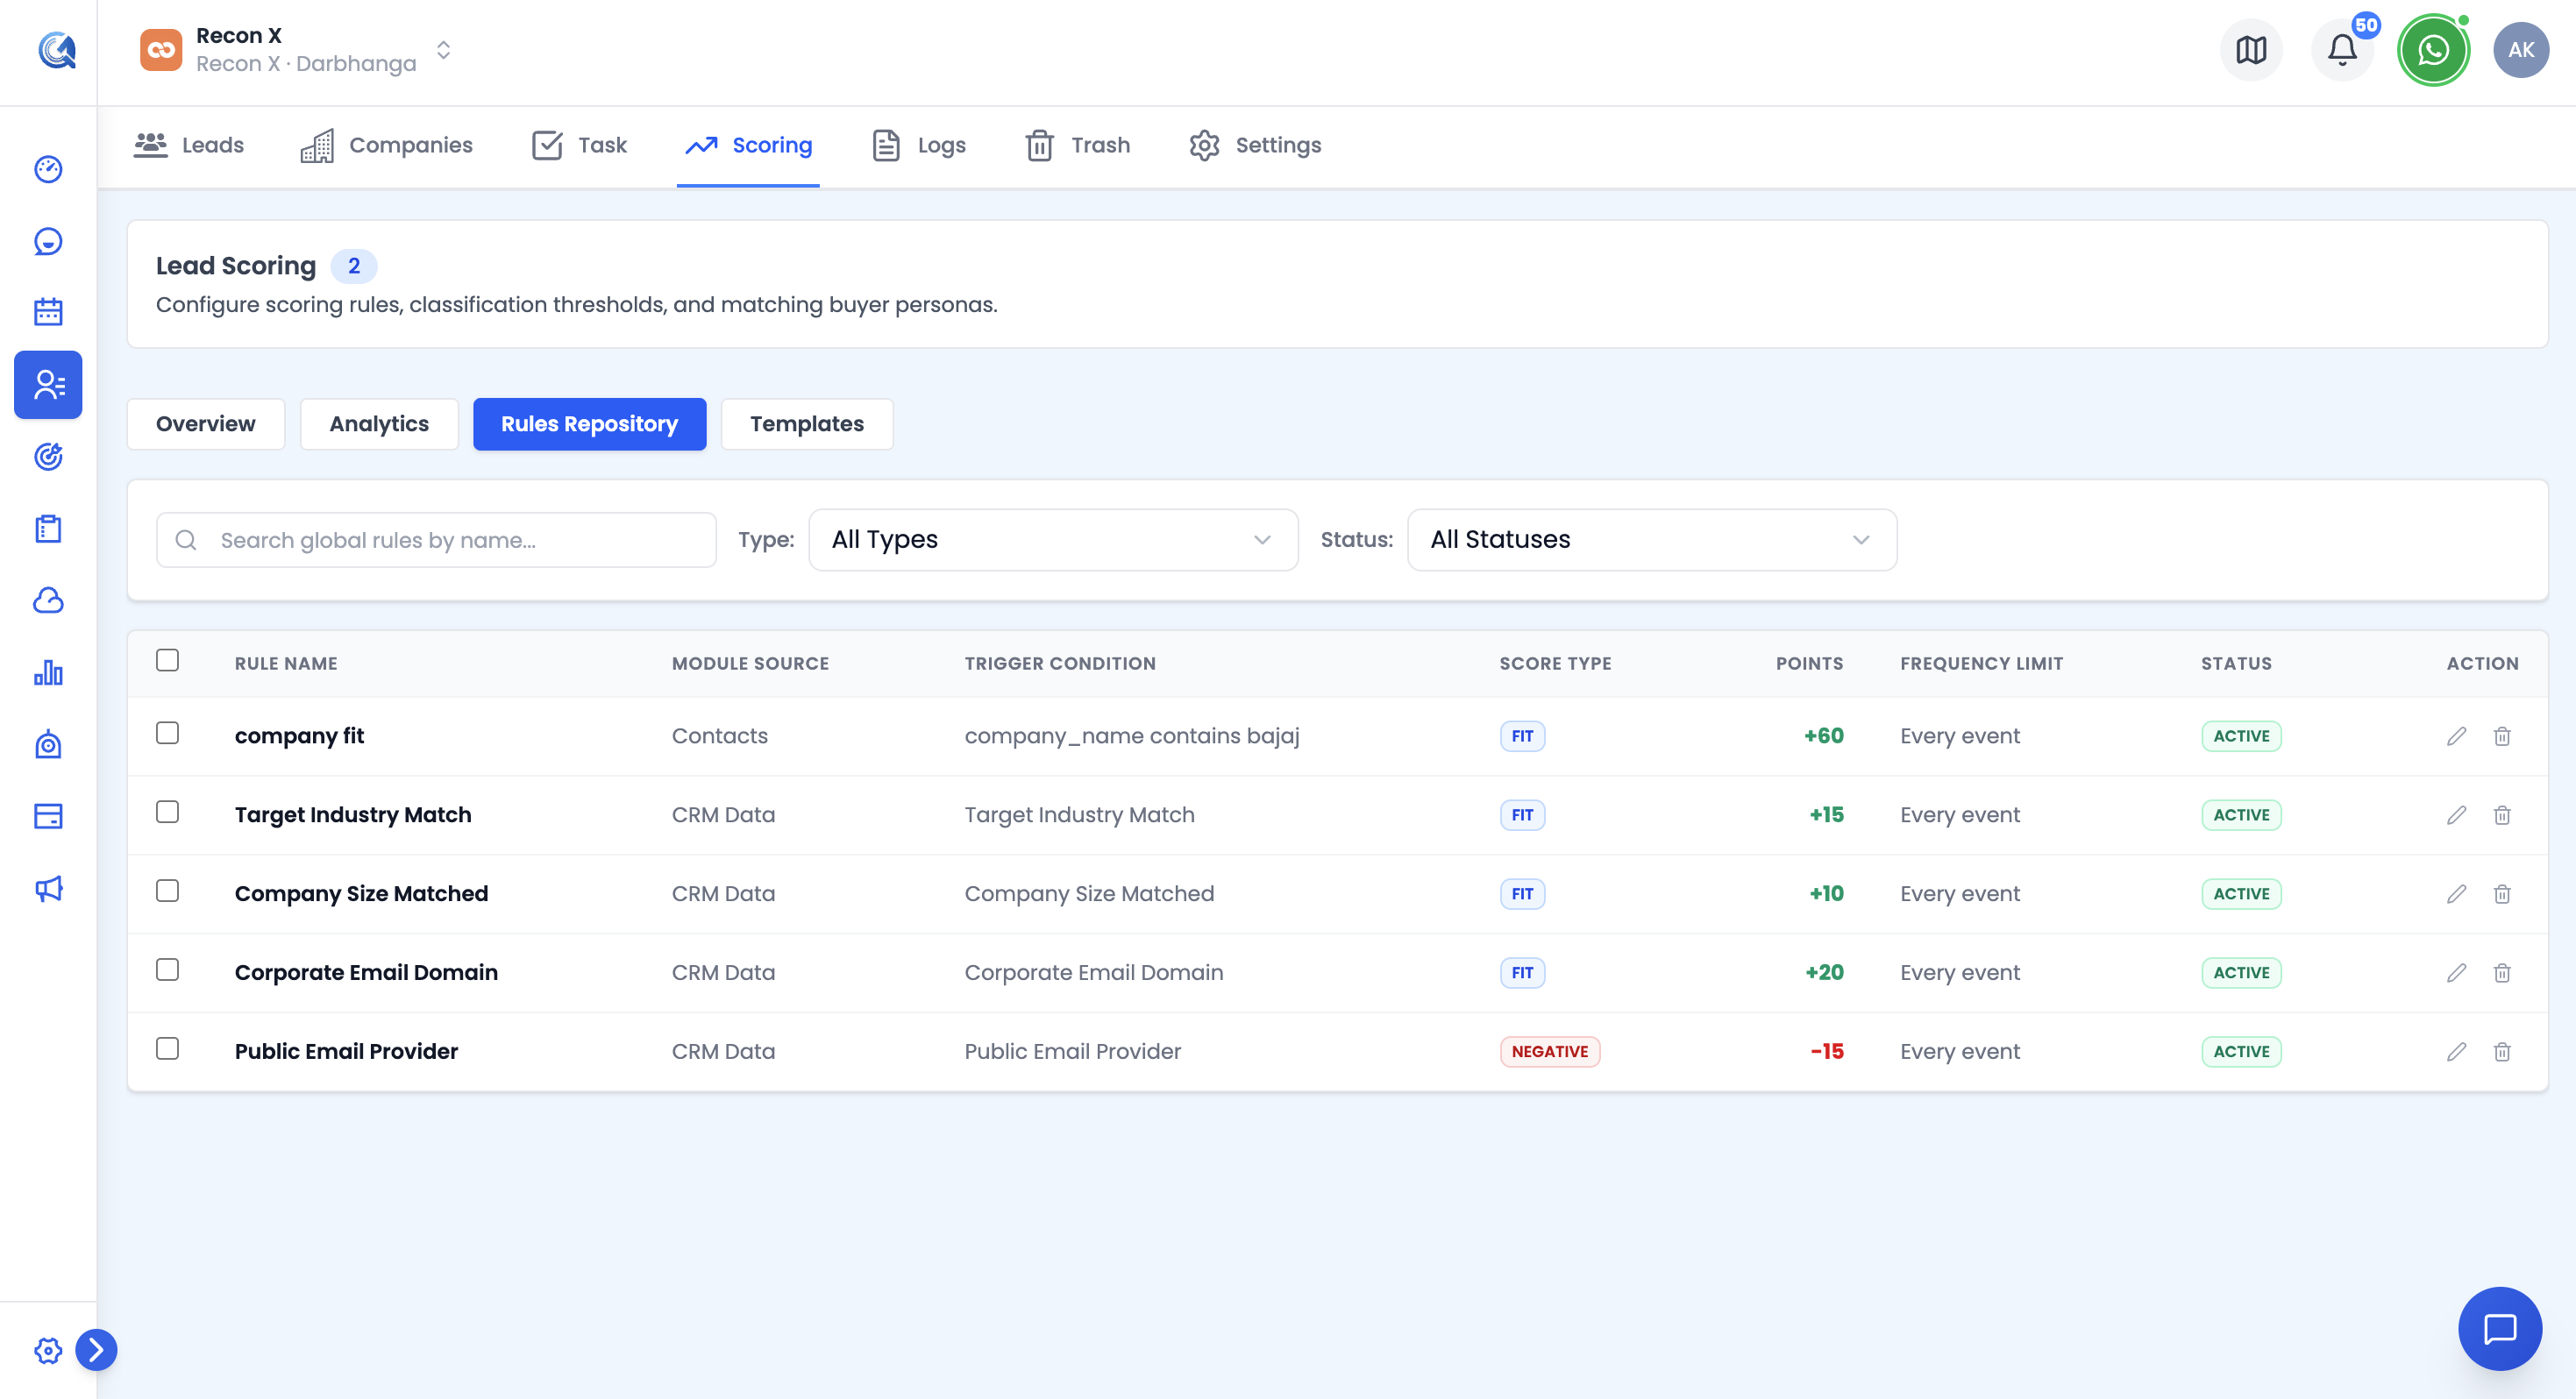
Task: Delete the Corporate Email Domain rule
Action: [2502, 973]
